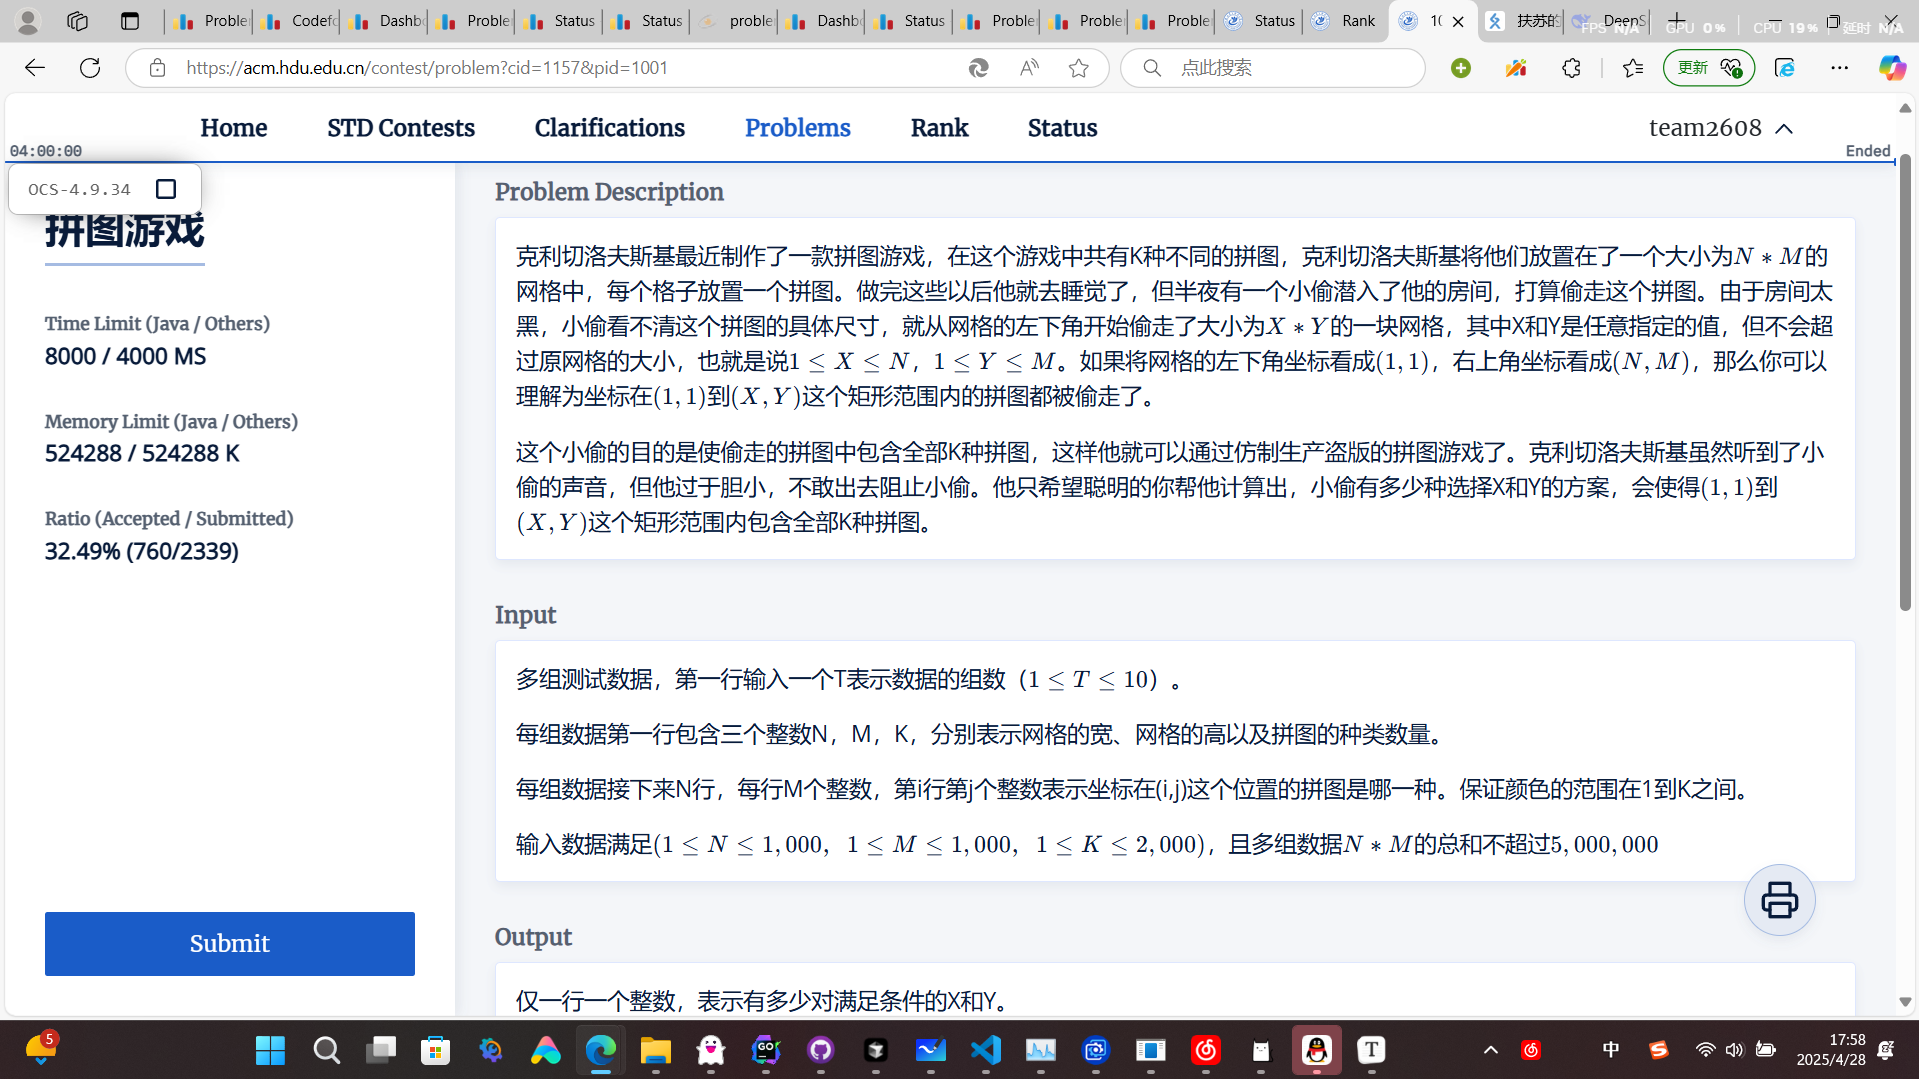Open taskbar clock and calendar
The image size is (1919, 1079).
click(x=1830, y=1050)
